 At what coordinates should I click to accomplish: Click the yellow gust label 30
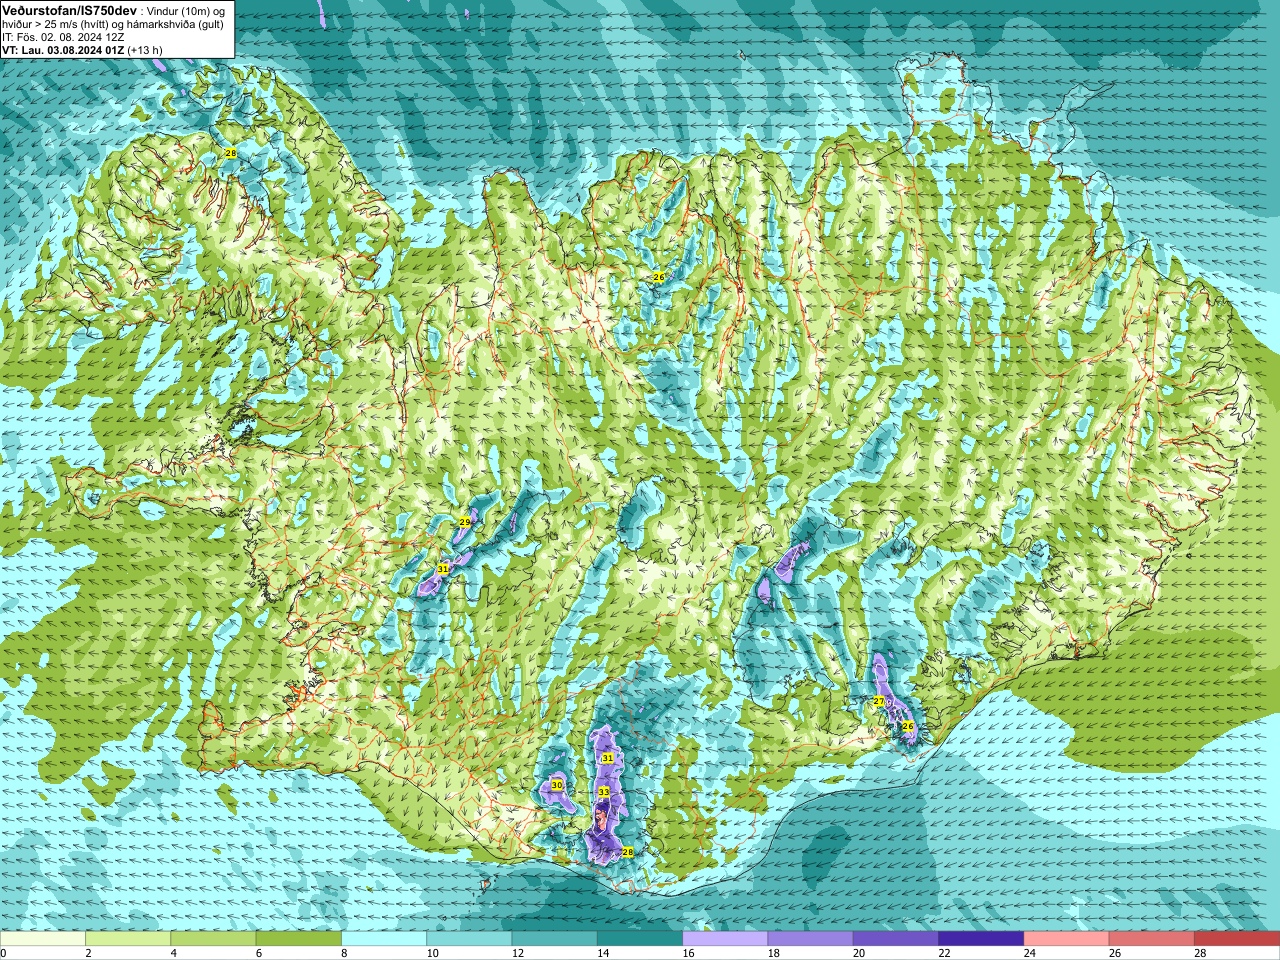click(557, 785)
